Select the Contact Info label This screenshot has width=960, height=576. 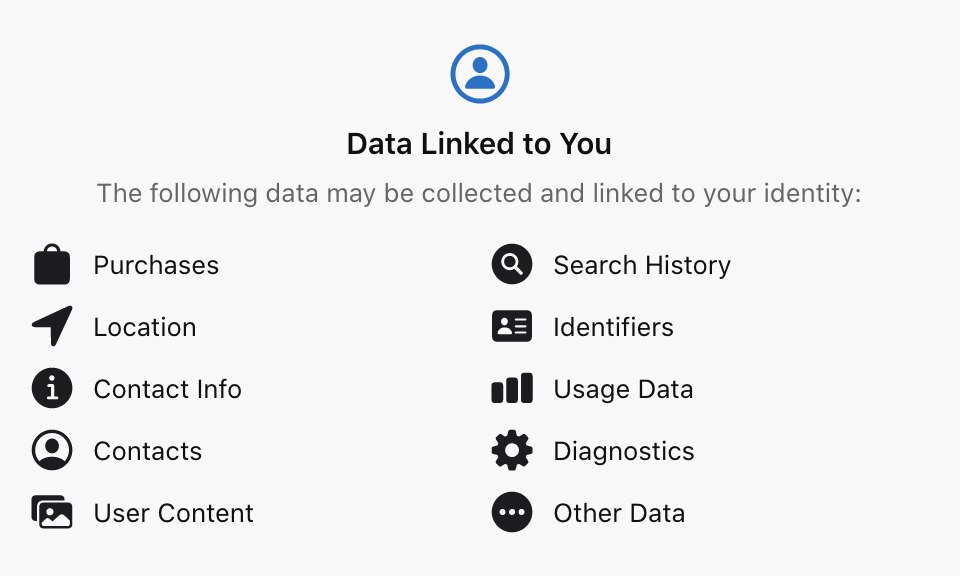click(168, 389)
